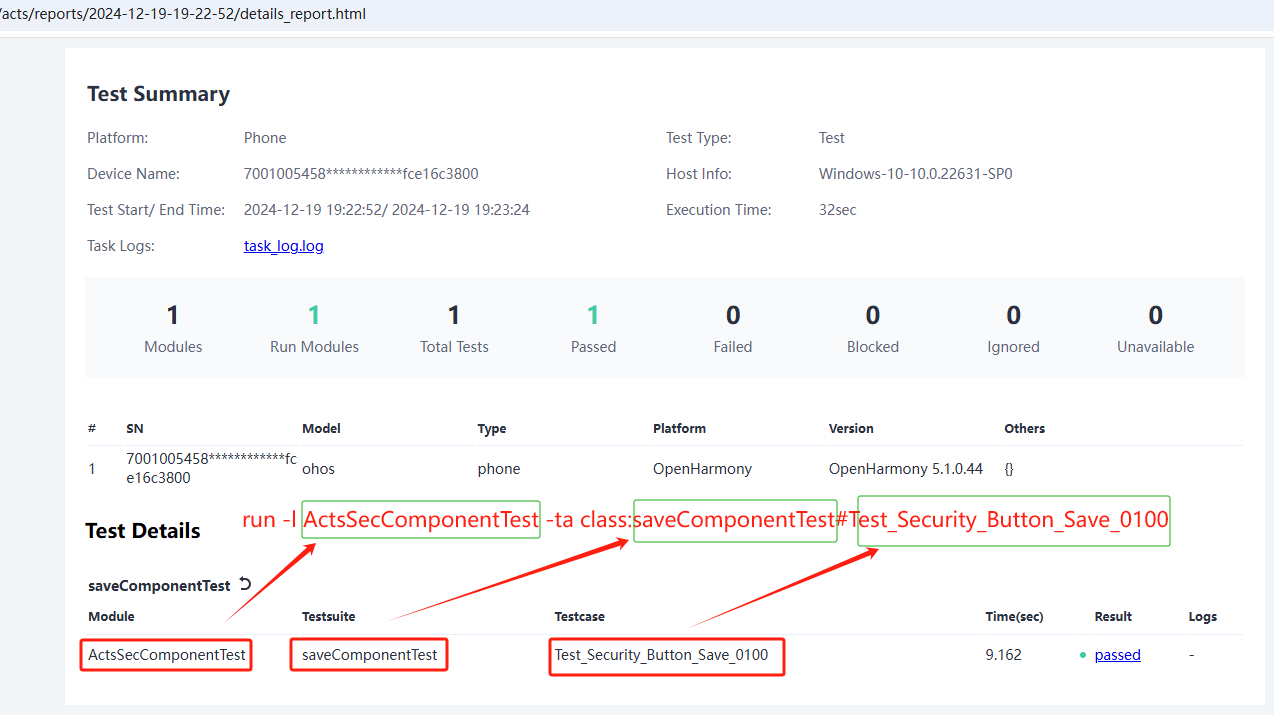
Task: Click the Test Type value Test
Action: point(831,138)
